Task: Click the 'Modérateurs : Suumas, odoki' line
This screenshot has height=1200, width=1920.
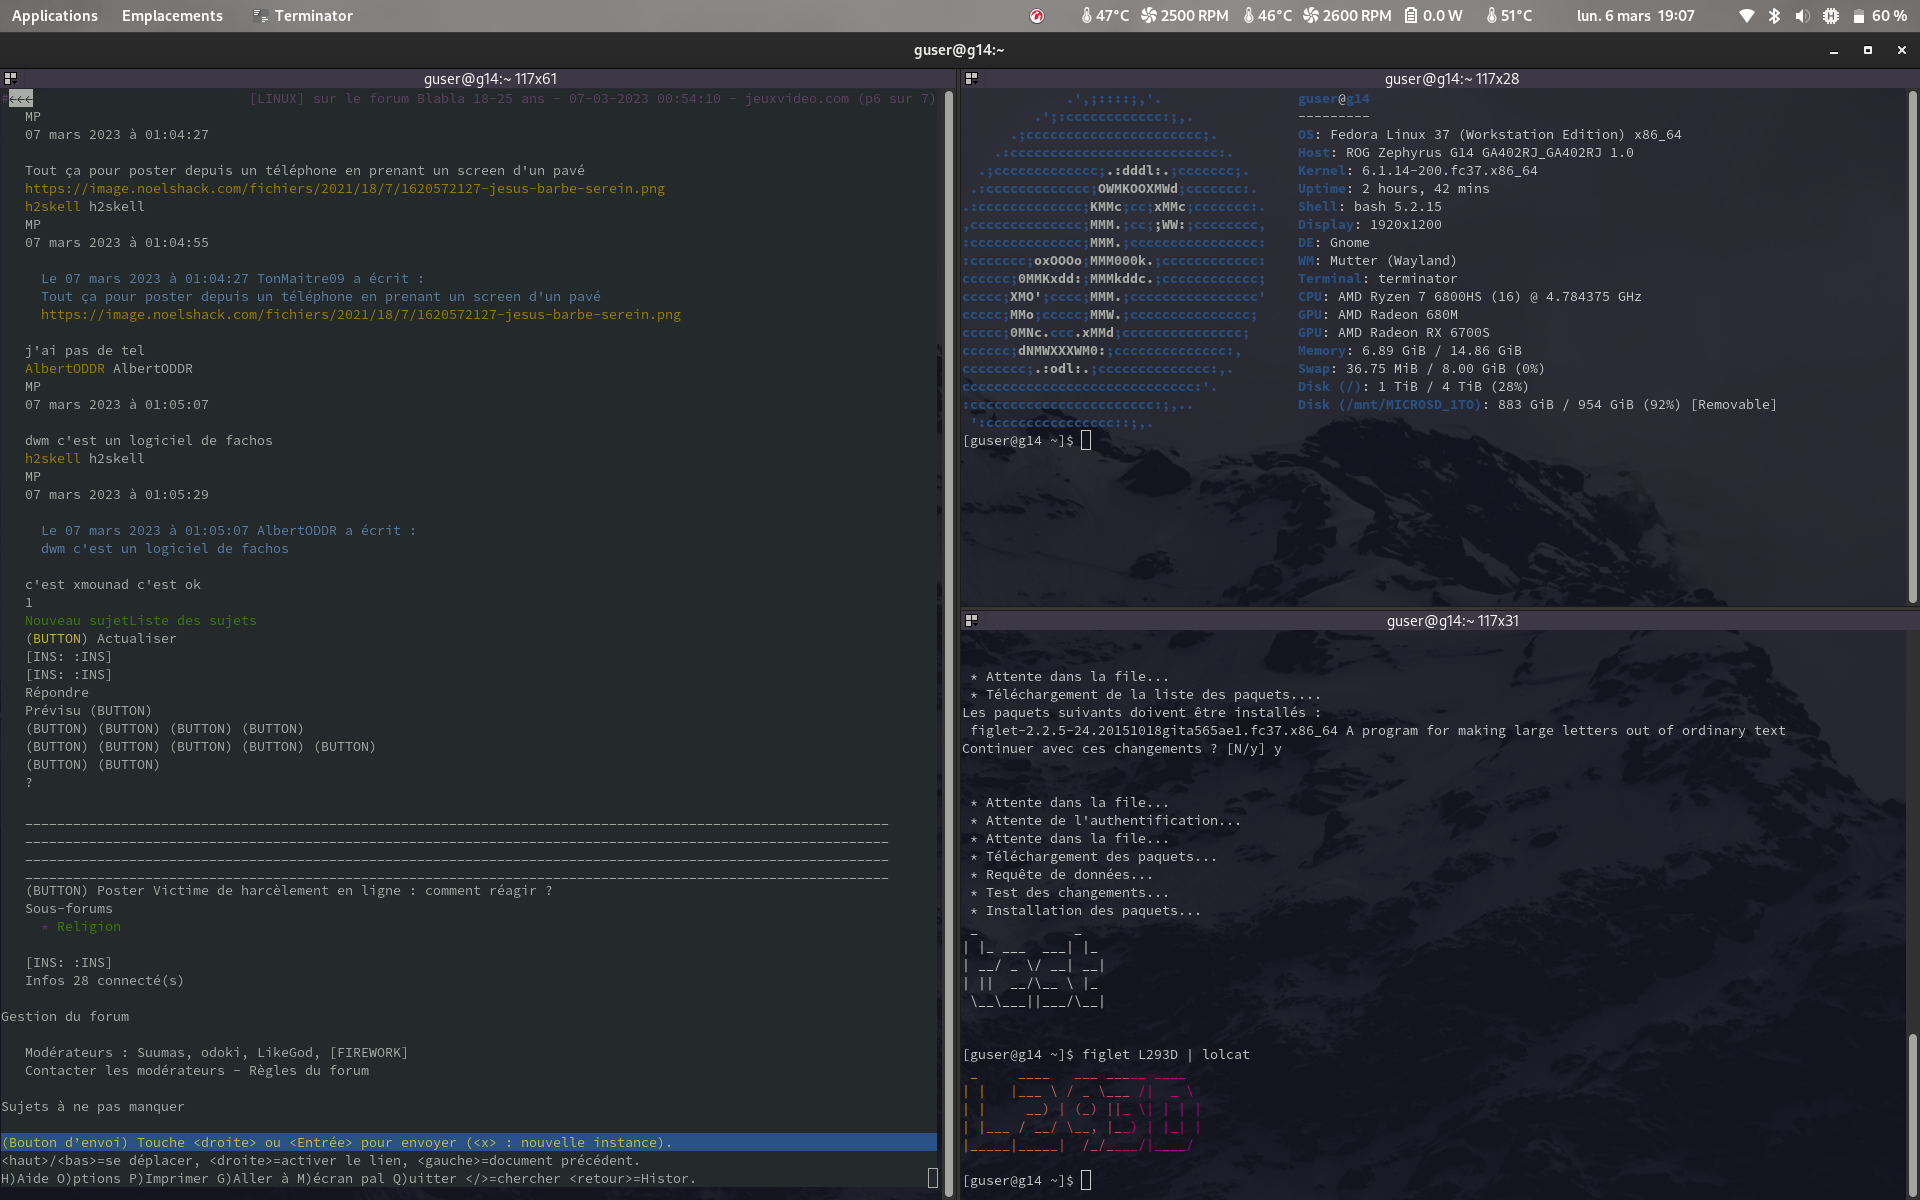Action: (x=217, y=1052)
